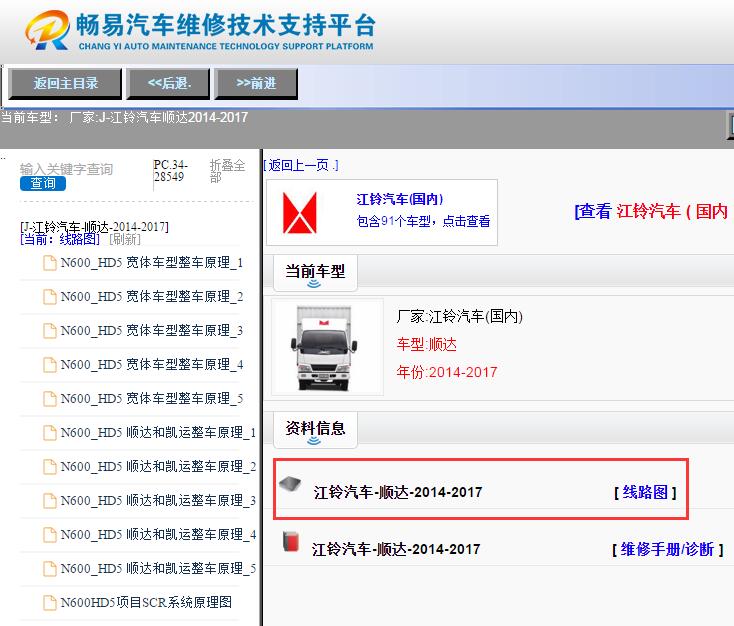The width and height of the screenshot is (734, 626).
Task: Click the PC.34-28549 label
Action: click(170, 171)
